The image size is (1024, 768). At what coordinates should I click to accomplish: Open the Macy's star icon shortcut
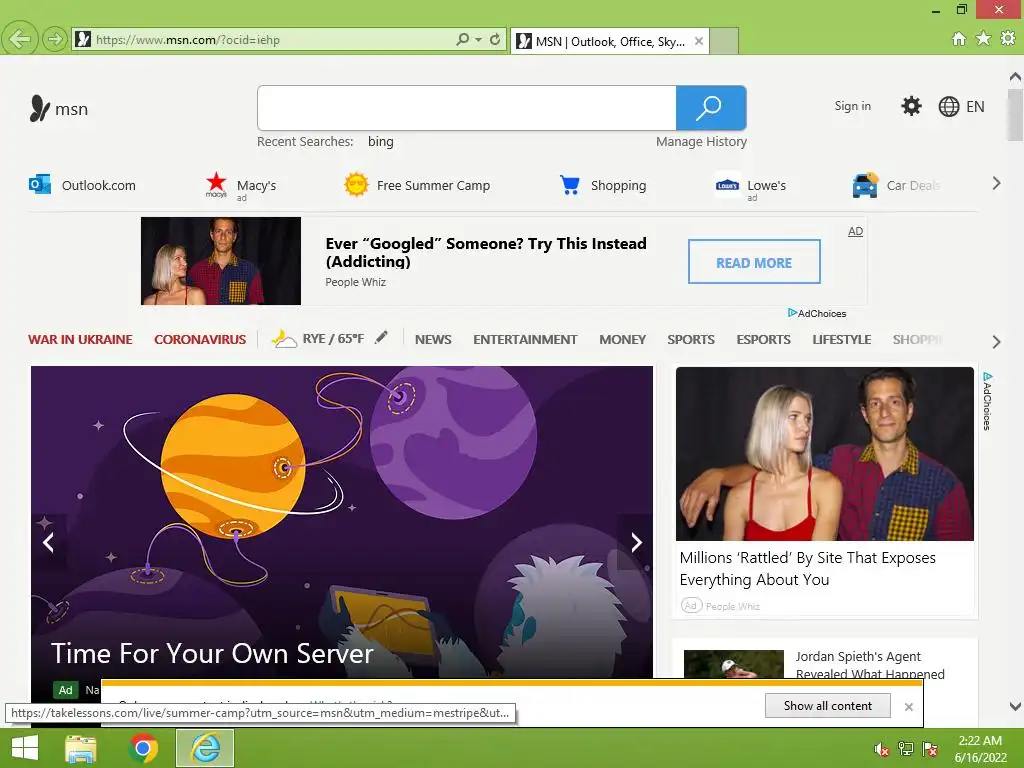(x=216, y=185)
